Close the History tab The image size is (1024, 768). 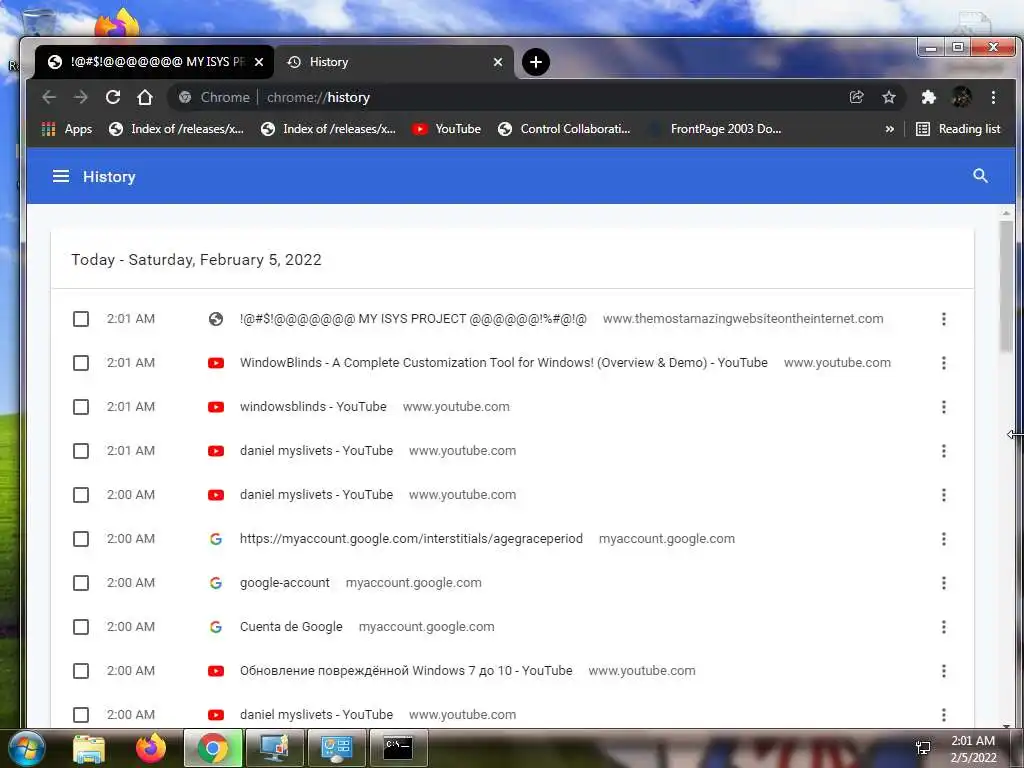498,62
